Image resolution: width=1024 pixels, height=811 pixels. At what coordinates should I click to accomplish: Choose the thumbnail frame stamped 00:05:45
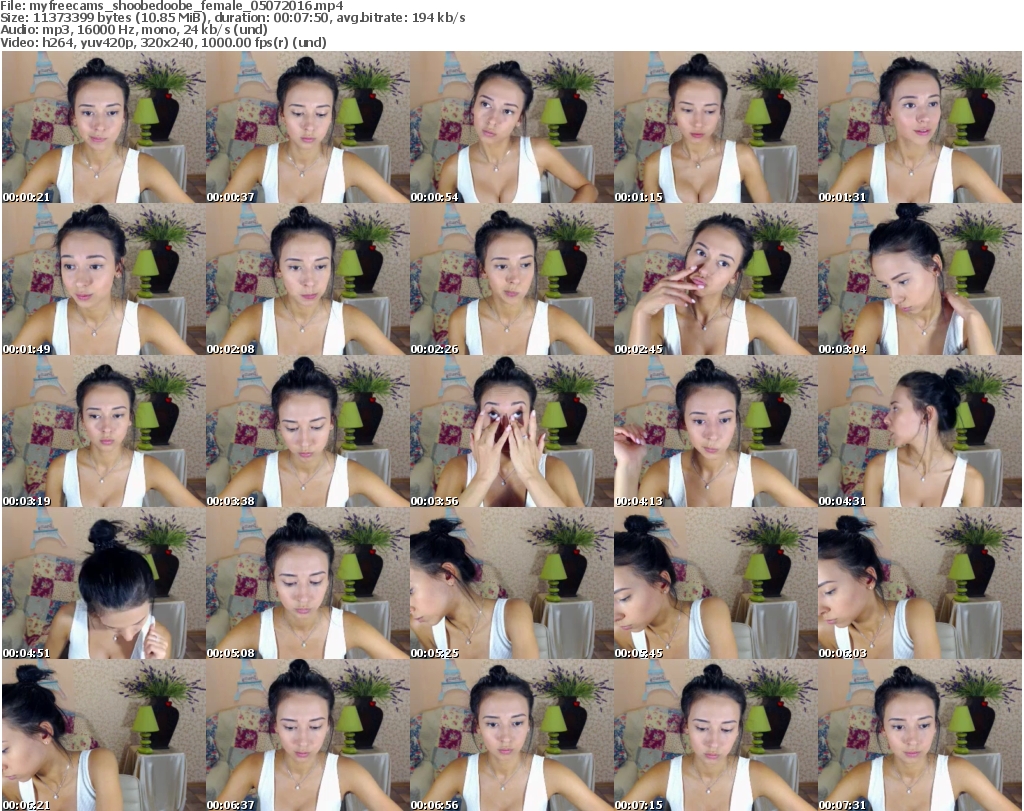[715, 584]
